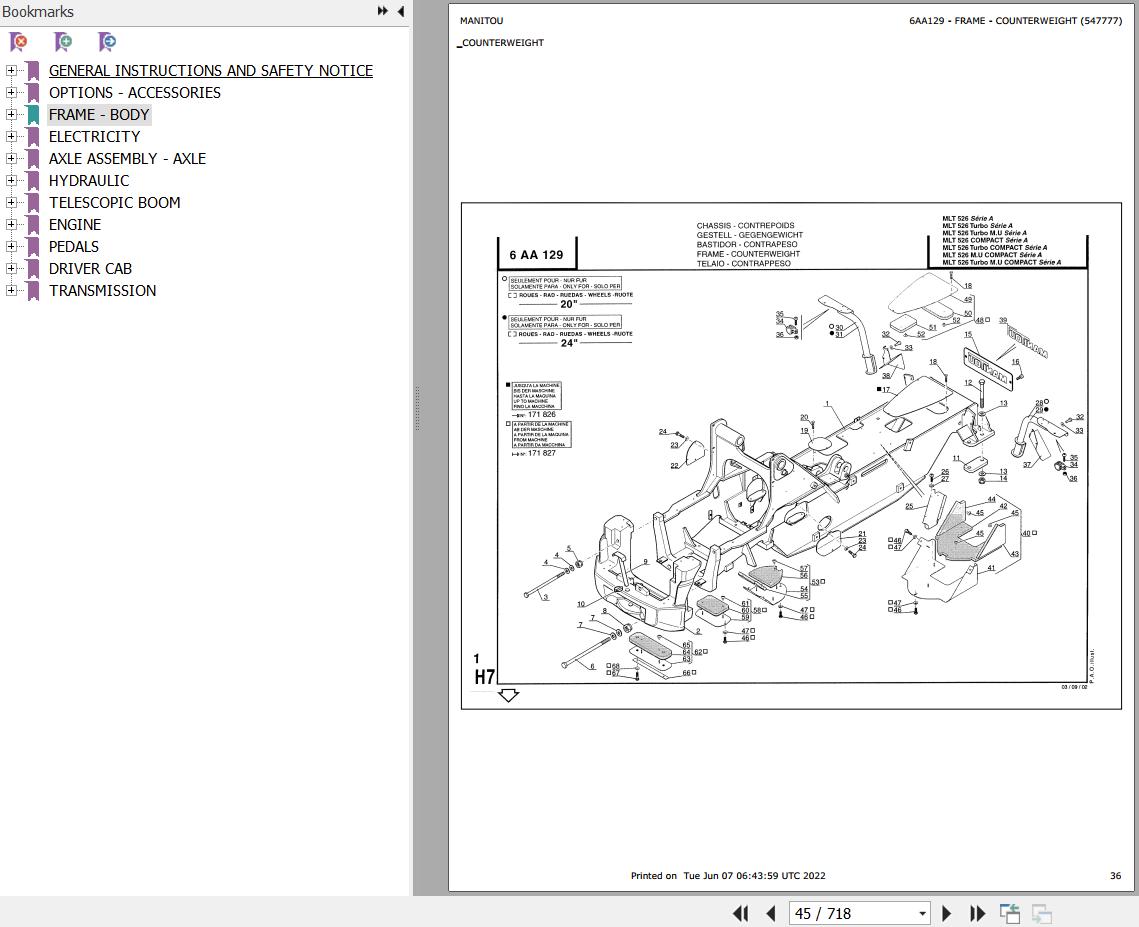
Task: Click the 171 826 serial number text
Action: tap(541, 414)
